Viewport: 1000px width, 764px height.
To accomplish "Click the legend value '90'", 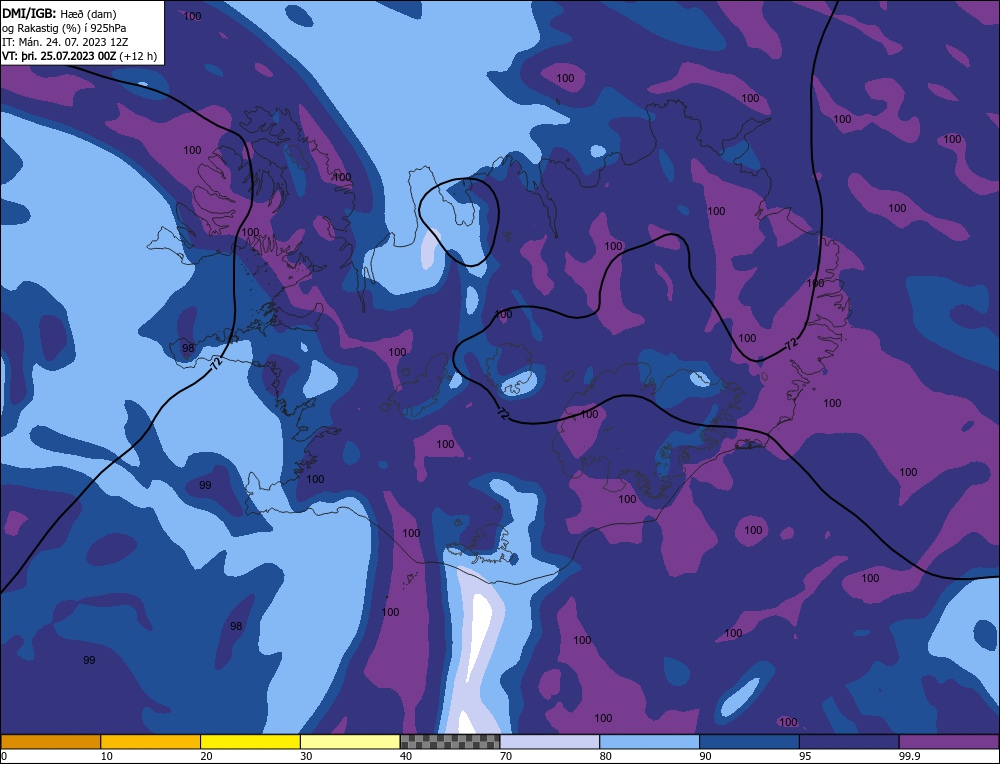I will click(705, 756).
